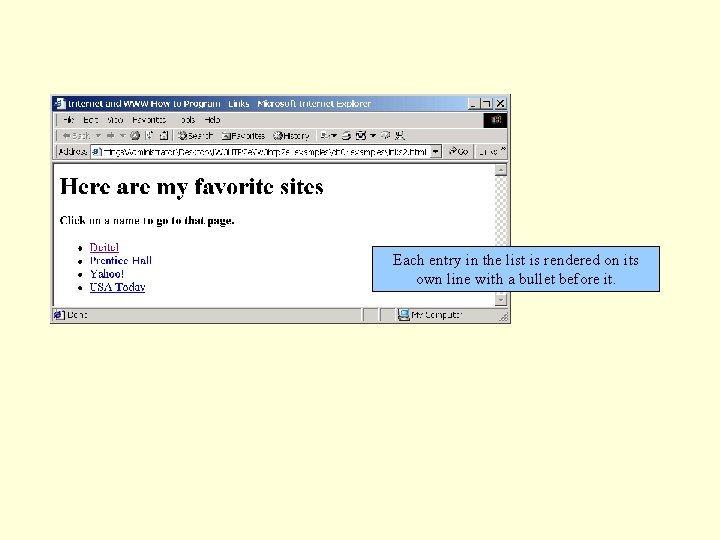Click the My Computer zone icon
The width and height of the screenshot is (720, 540).
click(x=404, y=315)
